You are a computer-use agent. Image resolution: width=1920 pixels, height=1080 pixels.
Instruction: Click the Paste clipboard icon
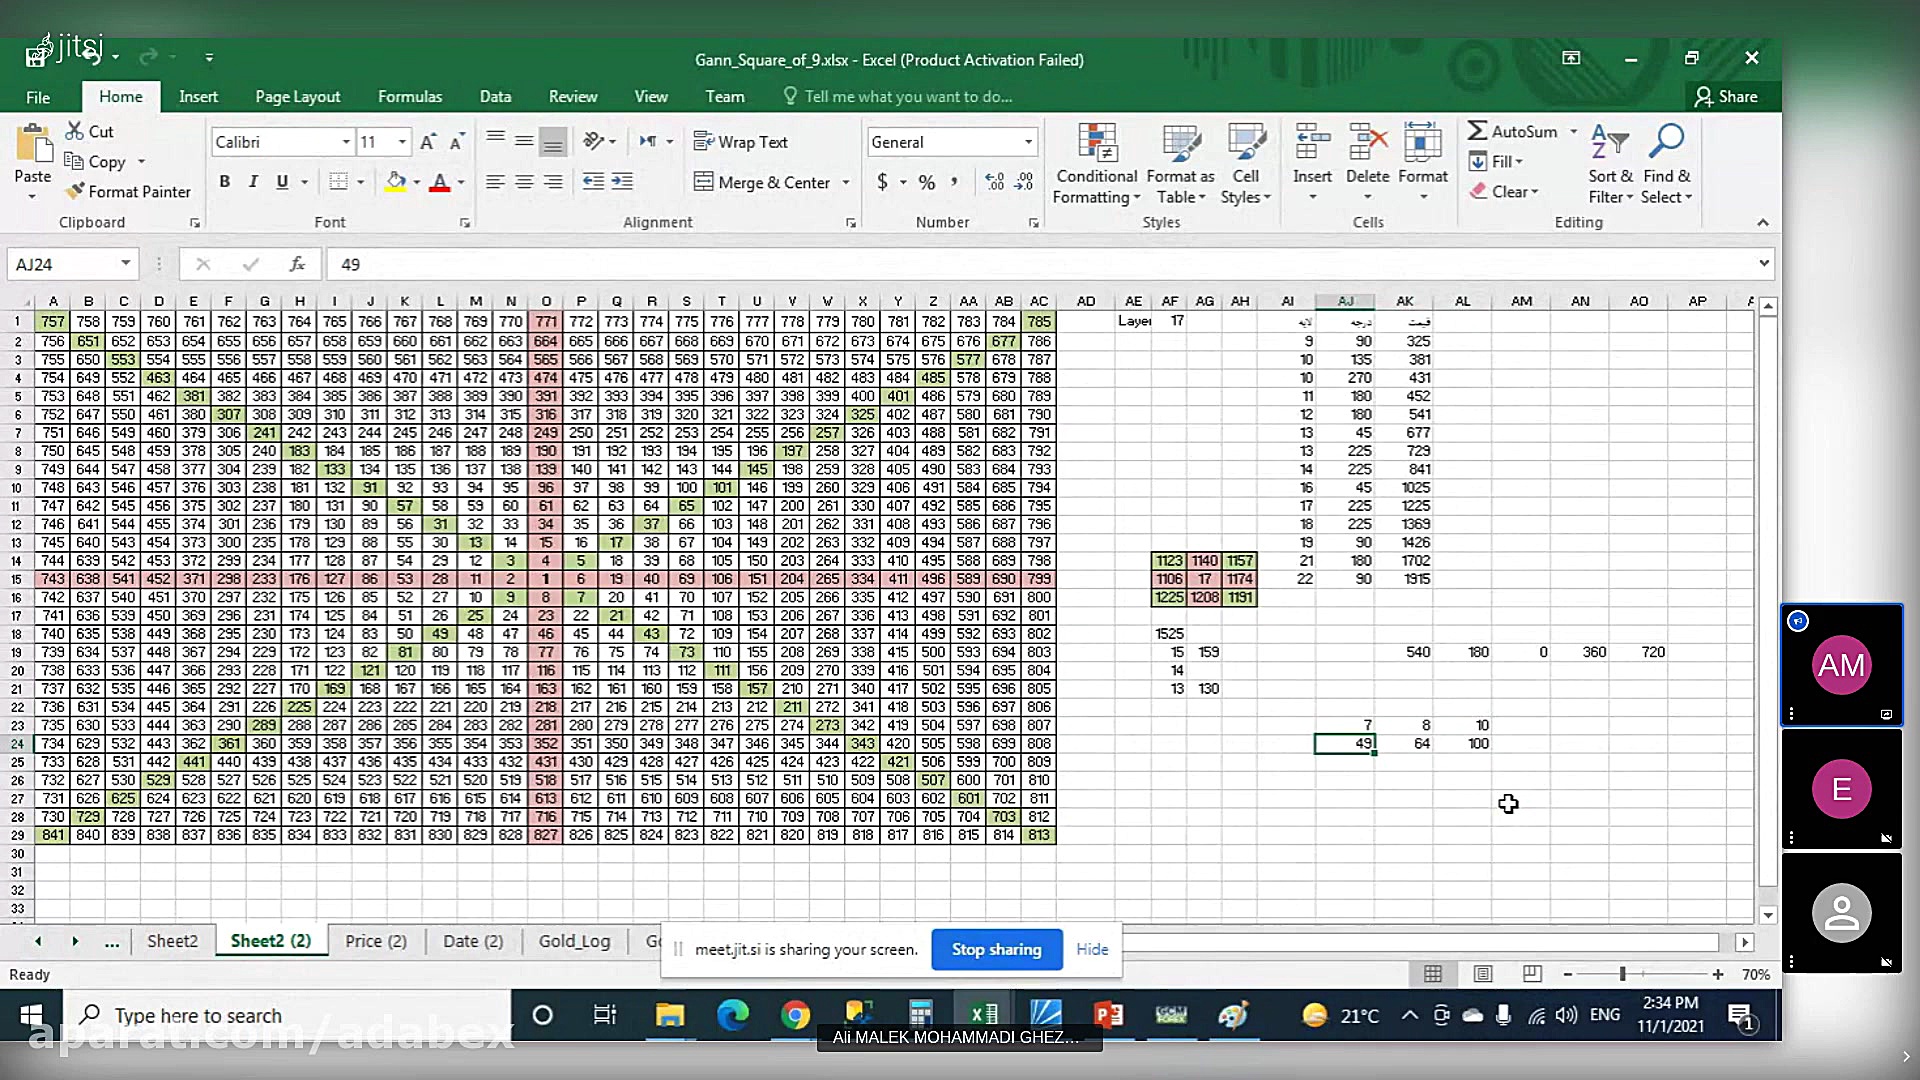(x=33, y=144)
